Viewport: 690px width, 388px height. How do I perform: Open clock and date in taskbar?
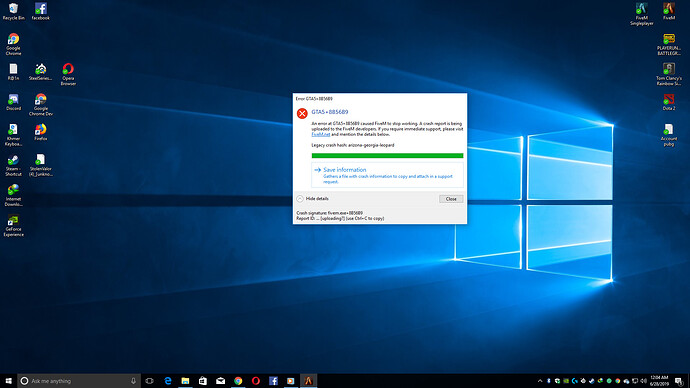(659, 381)
